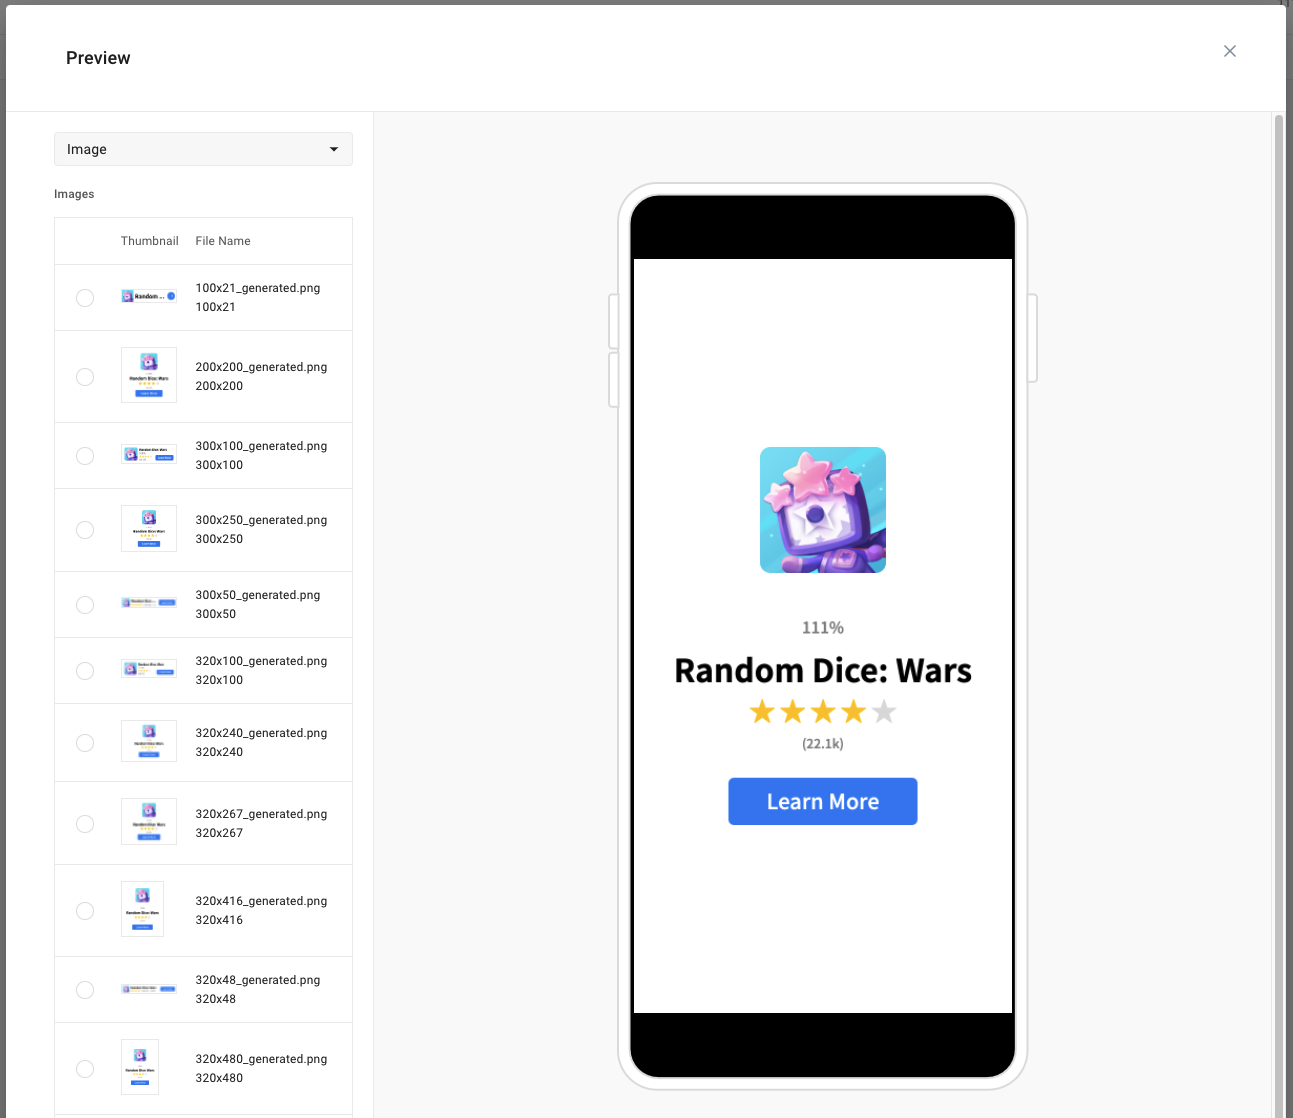Click the 300x250 image thumbnail
The image size is (1293, 1118).
point(149,528)
